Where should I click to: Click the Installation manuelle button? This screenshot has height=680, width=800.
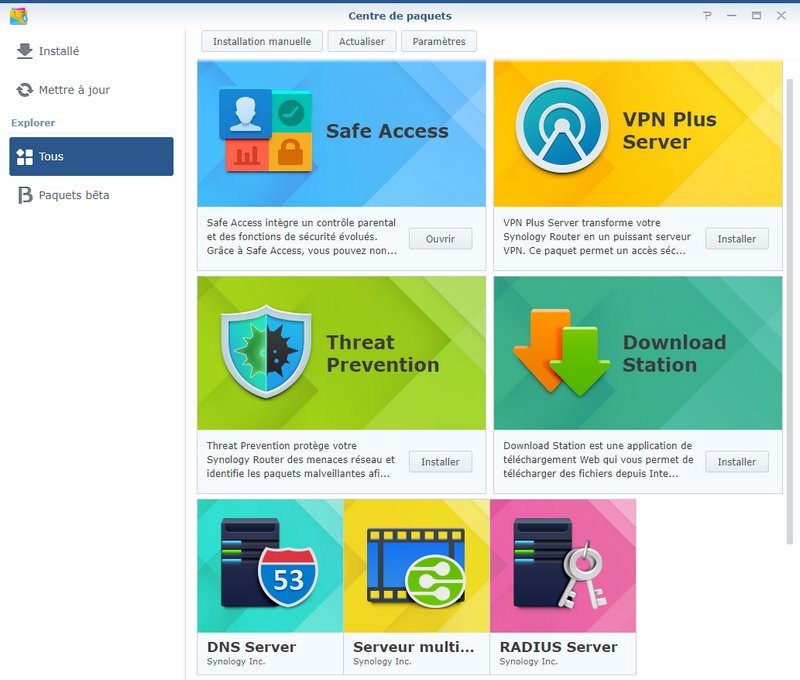click(262, 41)
